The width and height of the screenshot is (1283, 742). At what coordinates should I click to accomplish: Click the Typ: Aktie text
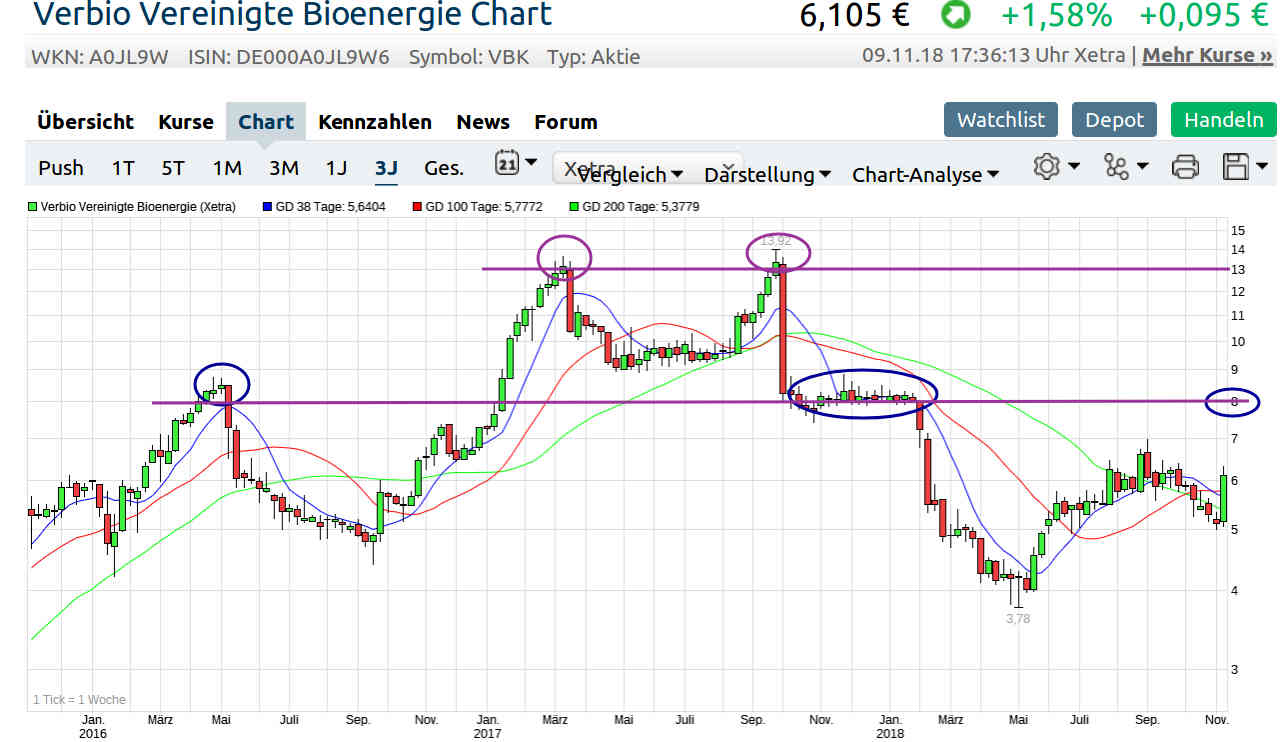(x=594, y=57)
